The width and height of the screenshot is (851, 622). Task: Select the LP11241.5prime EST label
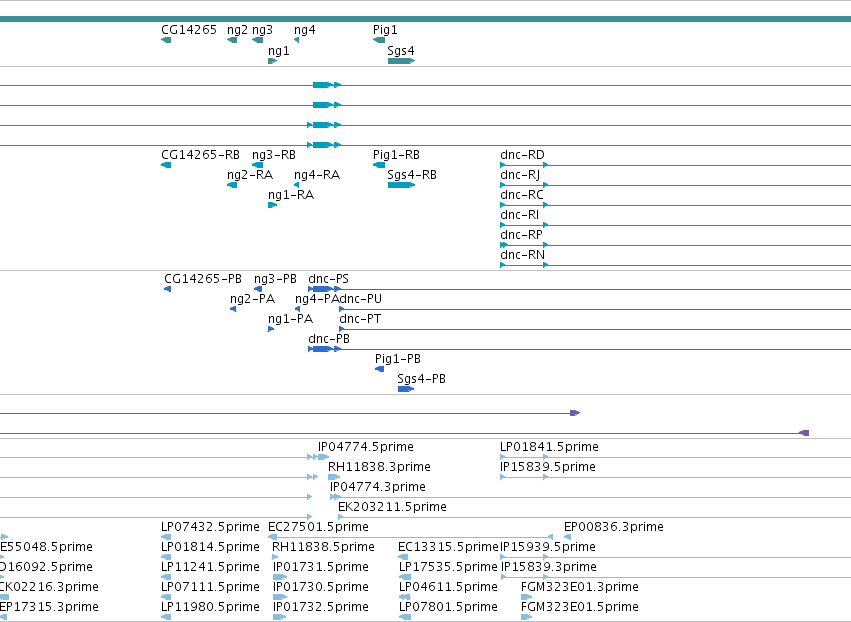211,567
